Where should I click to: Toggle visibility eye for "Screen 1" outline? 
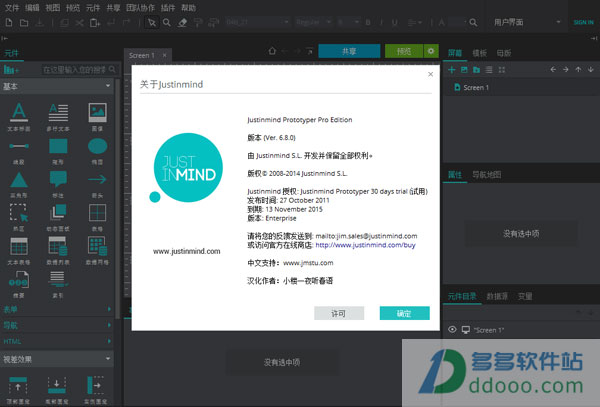click(452, 329)
